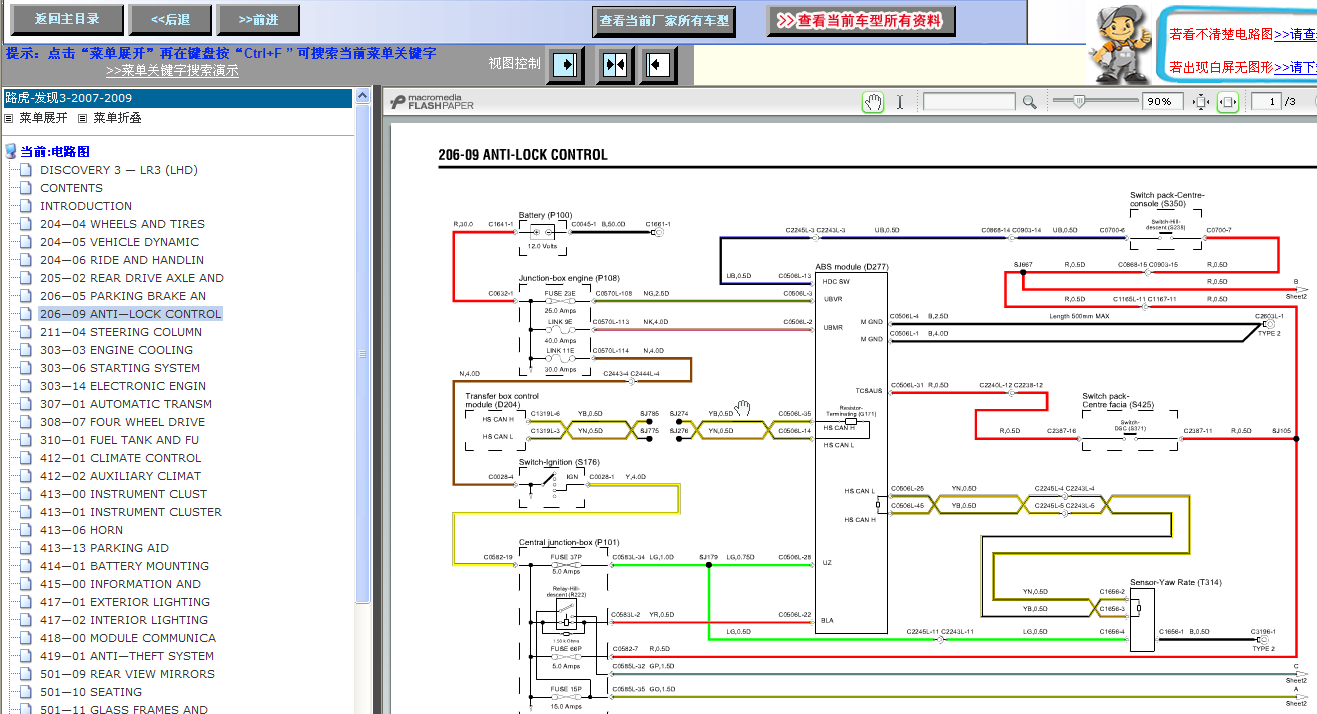Open 413—01 INSTRUMENT CLUSTER

point(131,512)
